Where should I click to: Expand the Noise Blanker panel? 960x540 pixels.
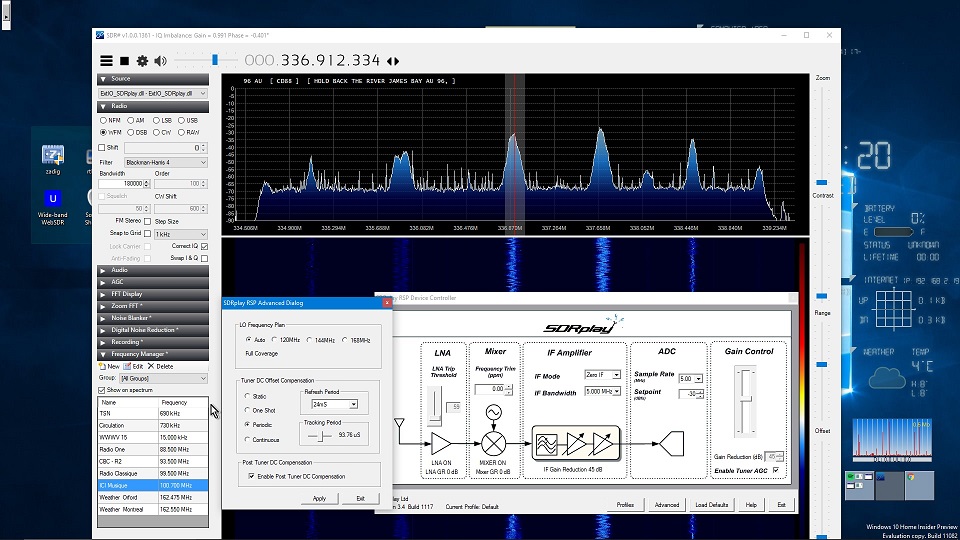[x=152, y=318]
